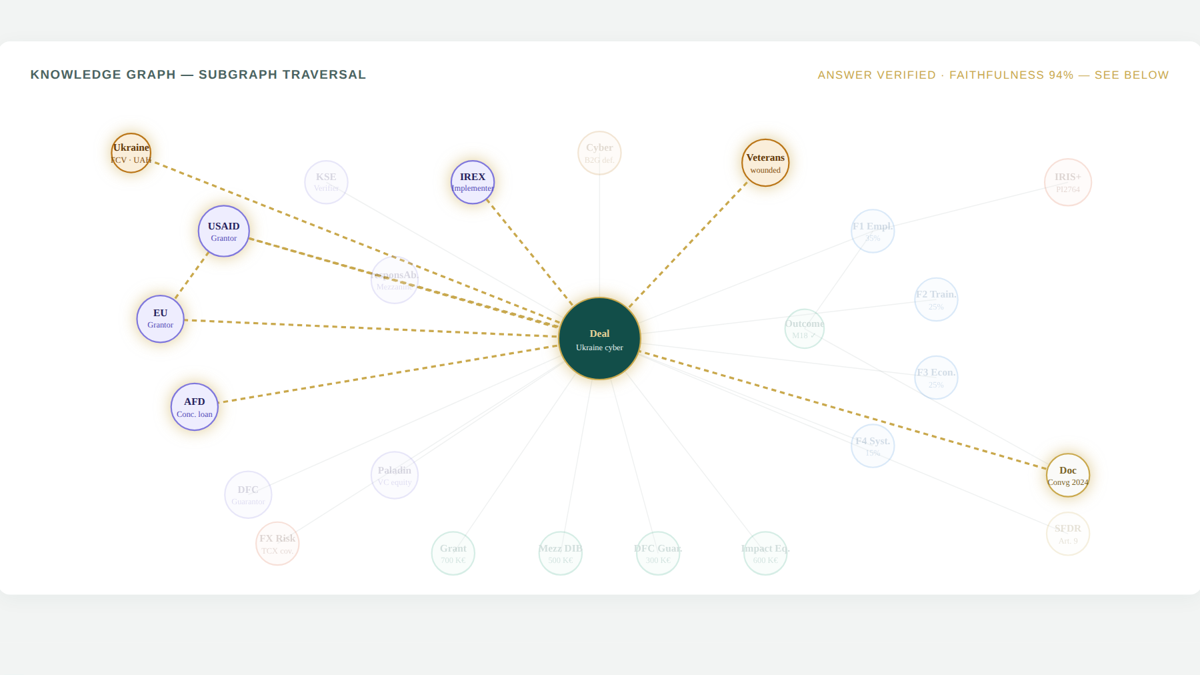The image size is (1200, 675).
Task: Click the Ukraine ICV UAH node
Action: coord(131,153)
